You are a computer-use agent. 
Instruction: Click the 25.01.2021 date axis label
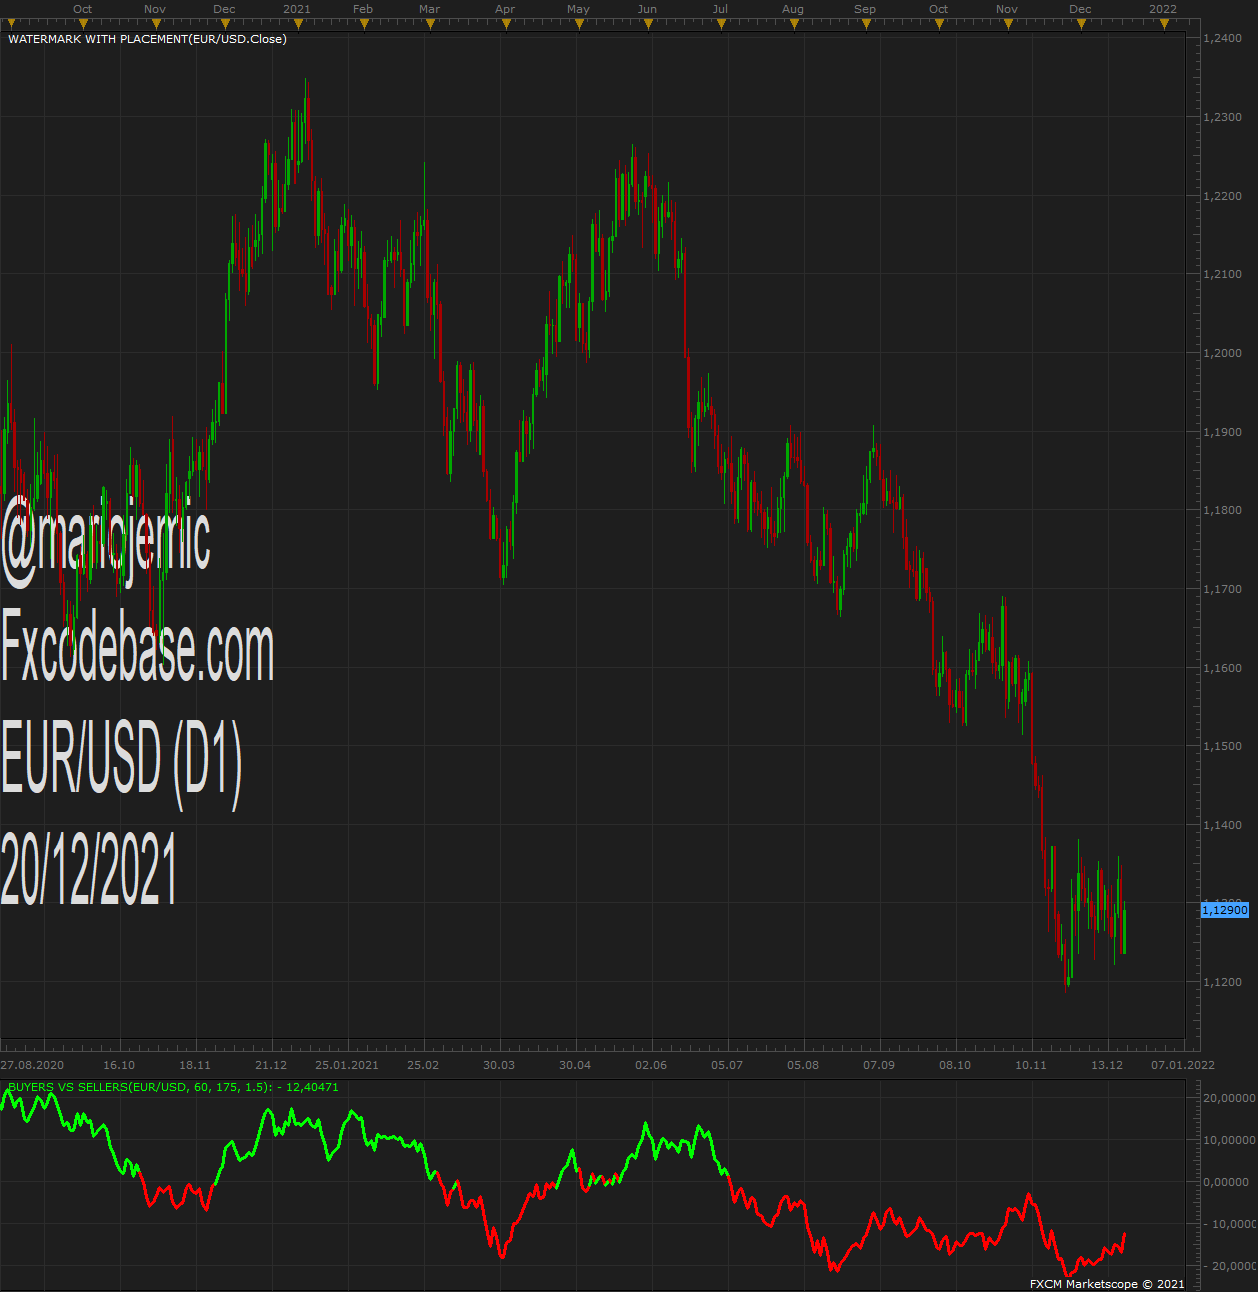(347, 1065)
